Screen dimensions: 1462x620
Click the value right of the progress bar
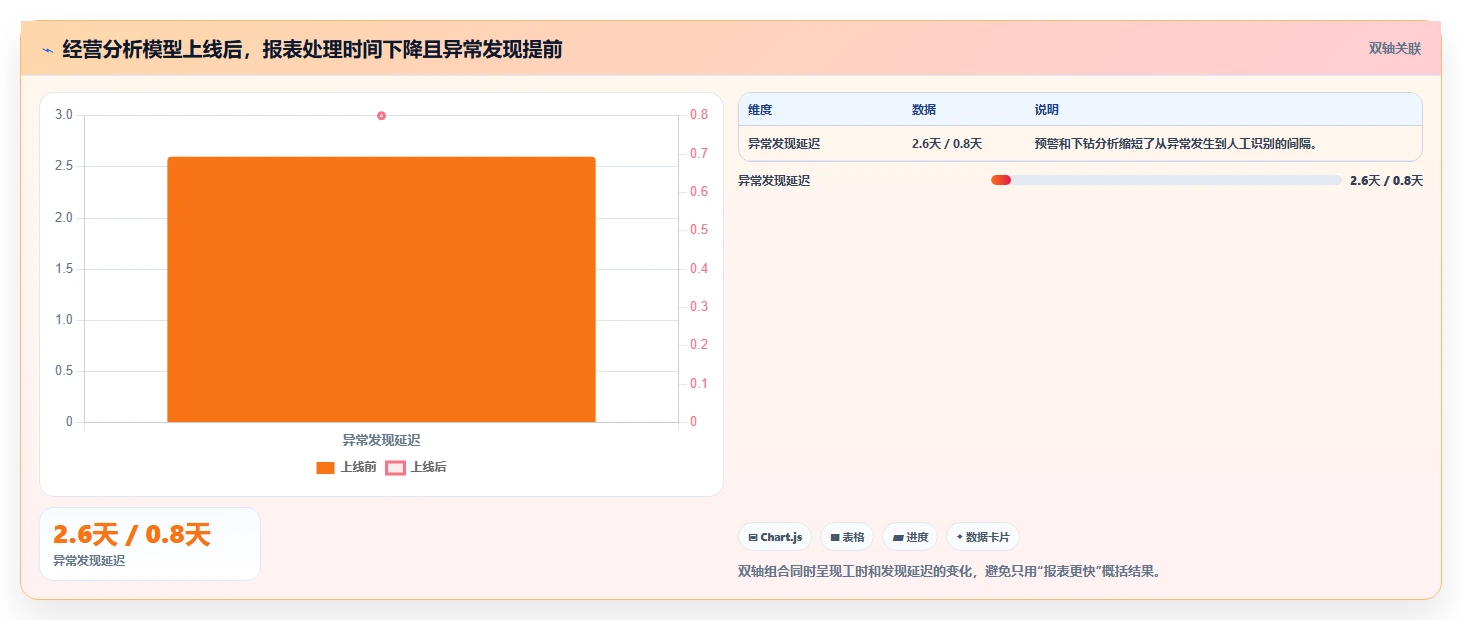1386,180
